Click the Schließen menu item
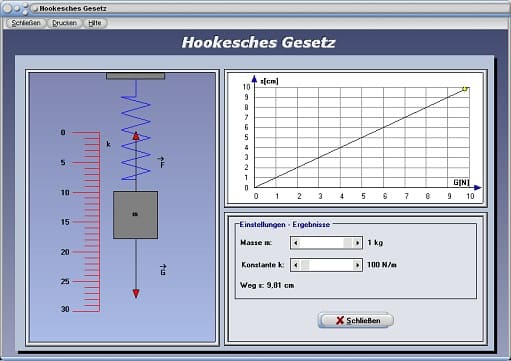 pos(26,23)
